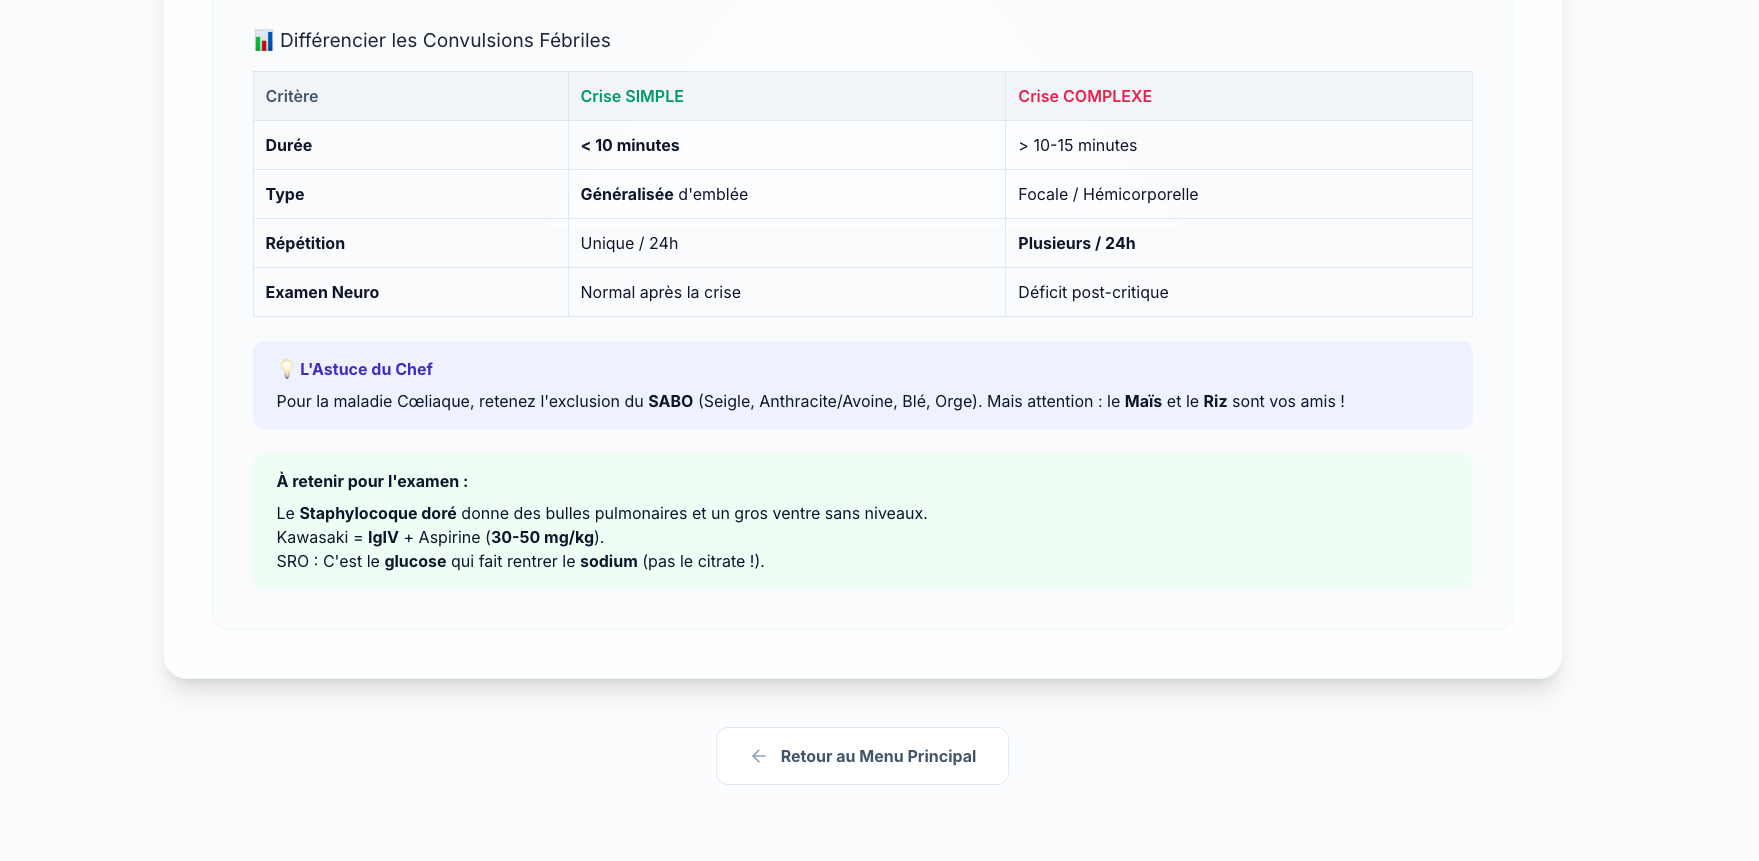This screenshot has width=1759, height=861.
Task: Select the Crise SIMPLE column header
Action: [632, 96]
